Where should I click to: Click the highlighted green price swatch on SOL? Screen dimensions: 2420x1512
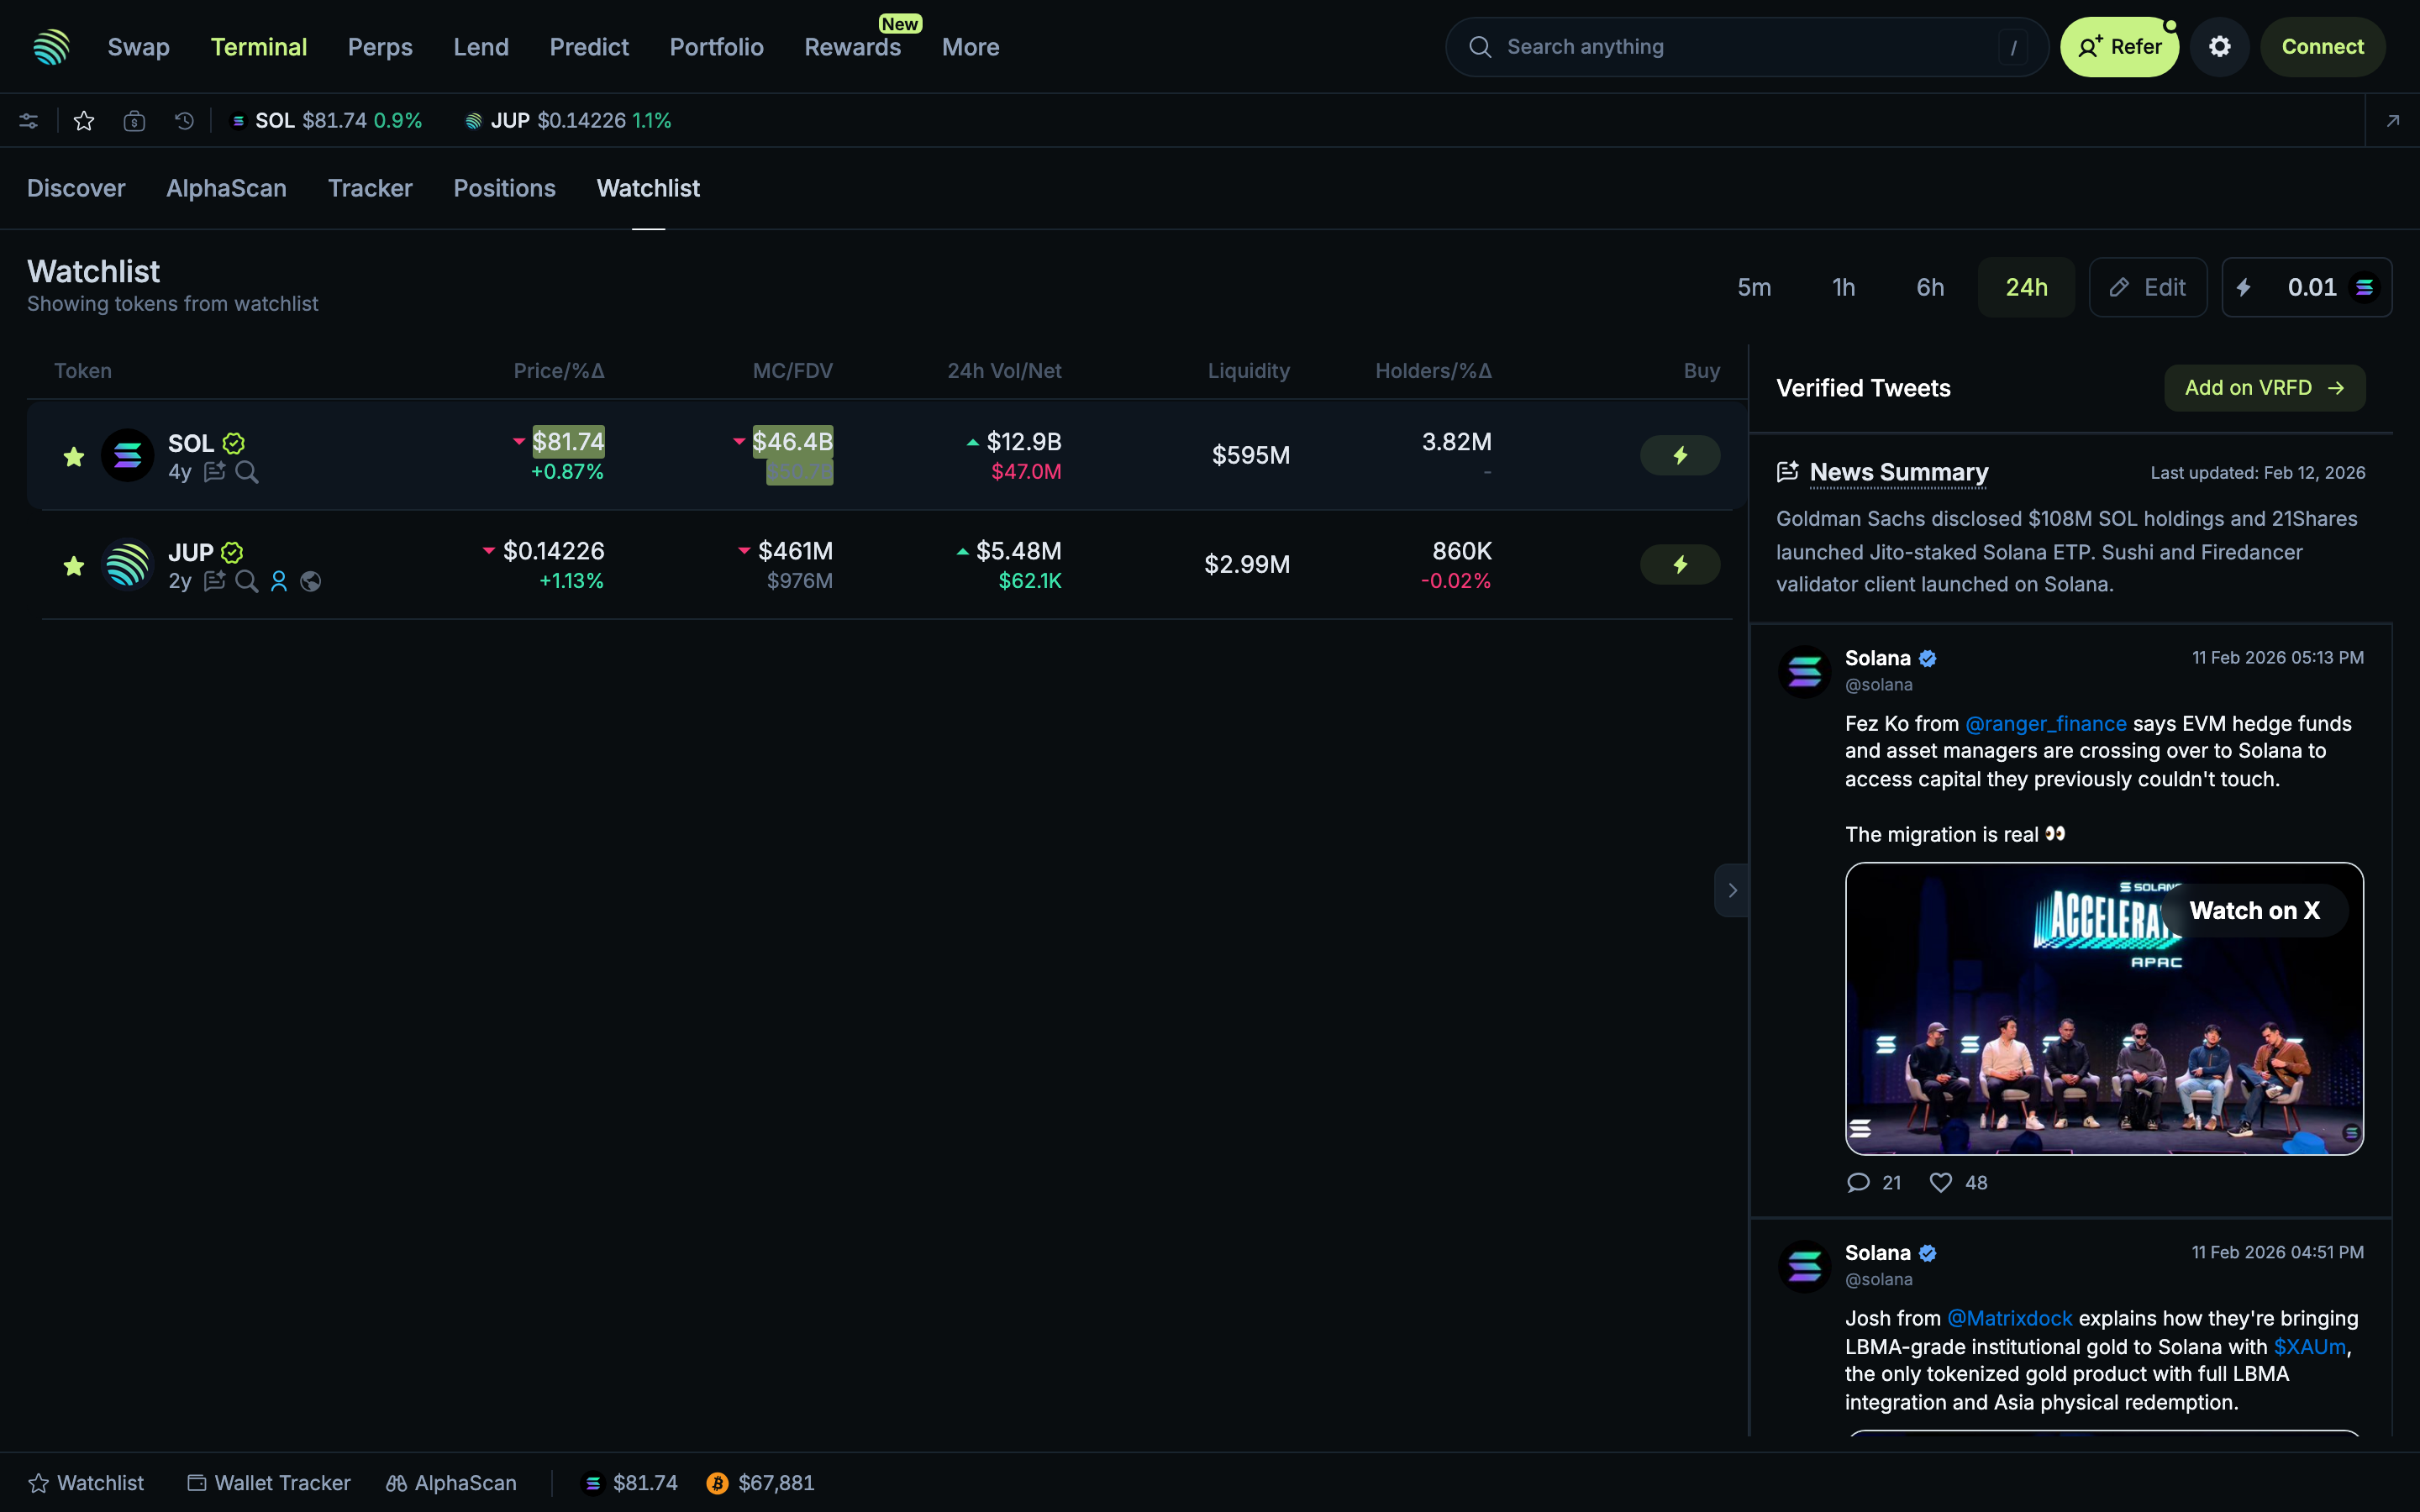click(x=568, y=441)
